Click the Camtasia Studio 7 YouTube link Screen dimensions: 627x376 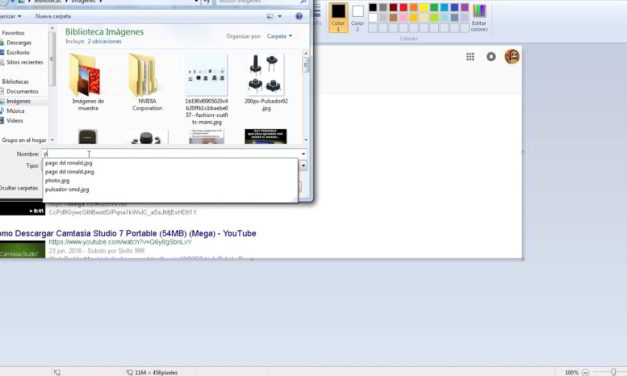(x=128, y=233)
